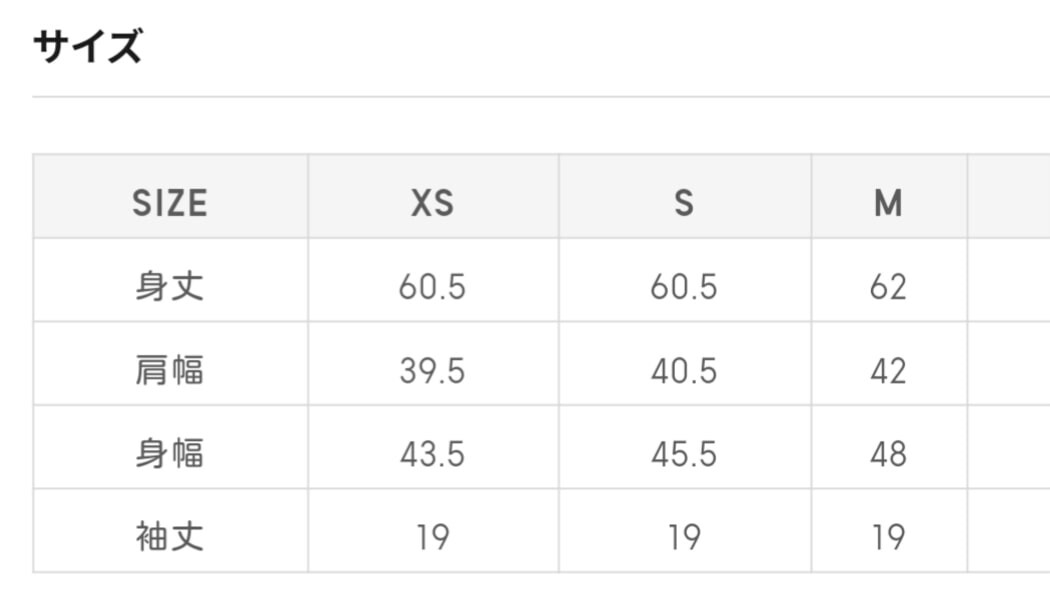Click the S 肩幅 value 40.5
The image size is (1050, 614).
[684, 371]
